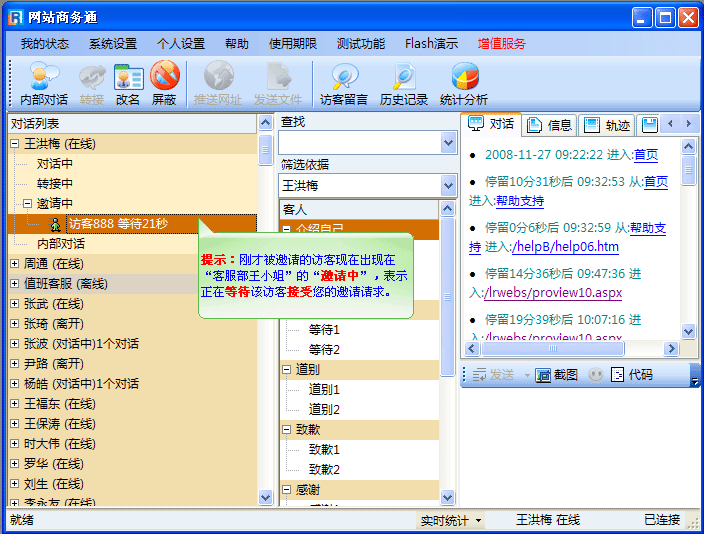Open the 系统设置 menu
Image resolution: width=704 pixels, height=534 pixels.
(x=113, y=44)
